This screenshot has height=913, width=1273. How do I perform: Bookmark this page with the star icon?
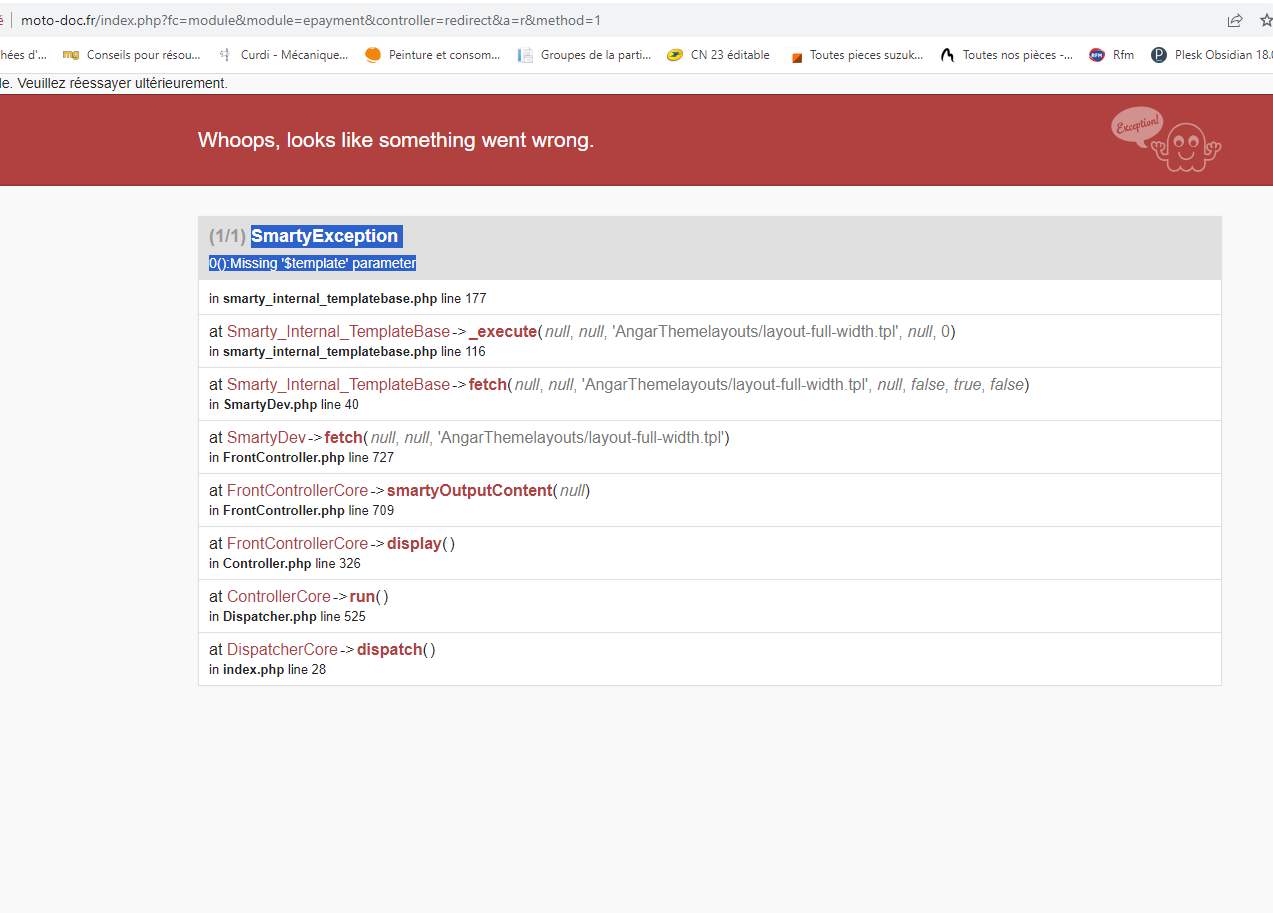pyautogui.click(x=1266, y=20)
